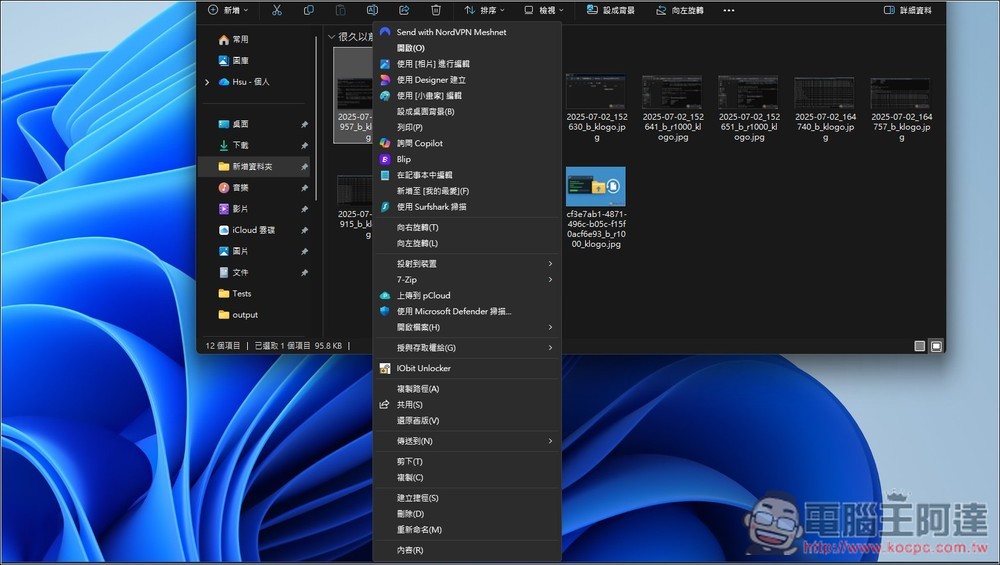Choose Blip in context menu

coord(467,159)
